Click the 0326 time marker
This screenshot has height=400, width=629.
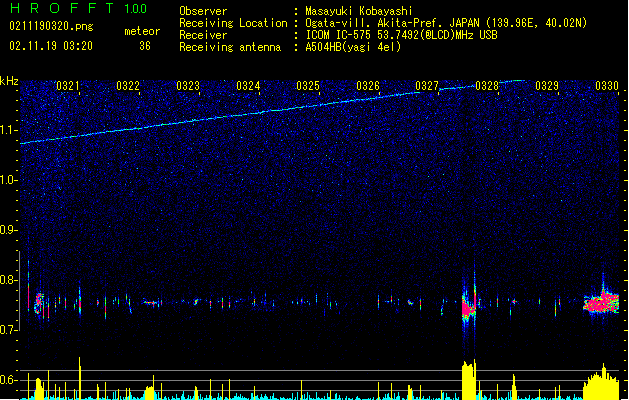coord(368,86)
